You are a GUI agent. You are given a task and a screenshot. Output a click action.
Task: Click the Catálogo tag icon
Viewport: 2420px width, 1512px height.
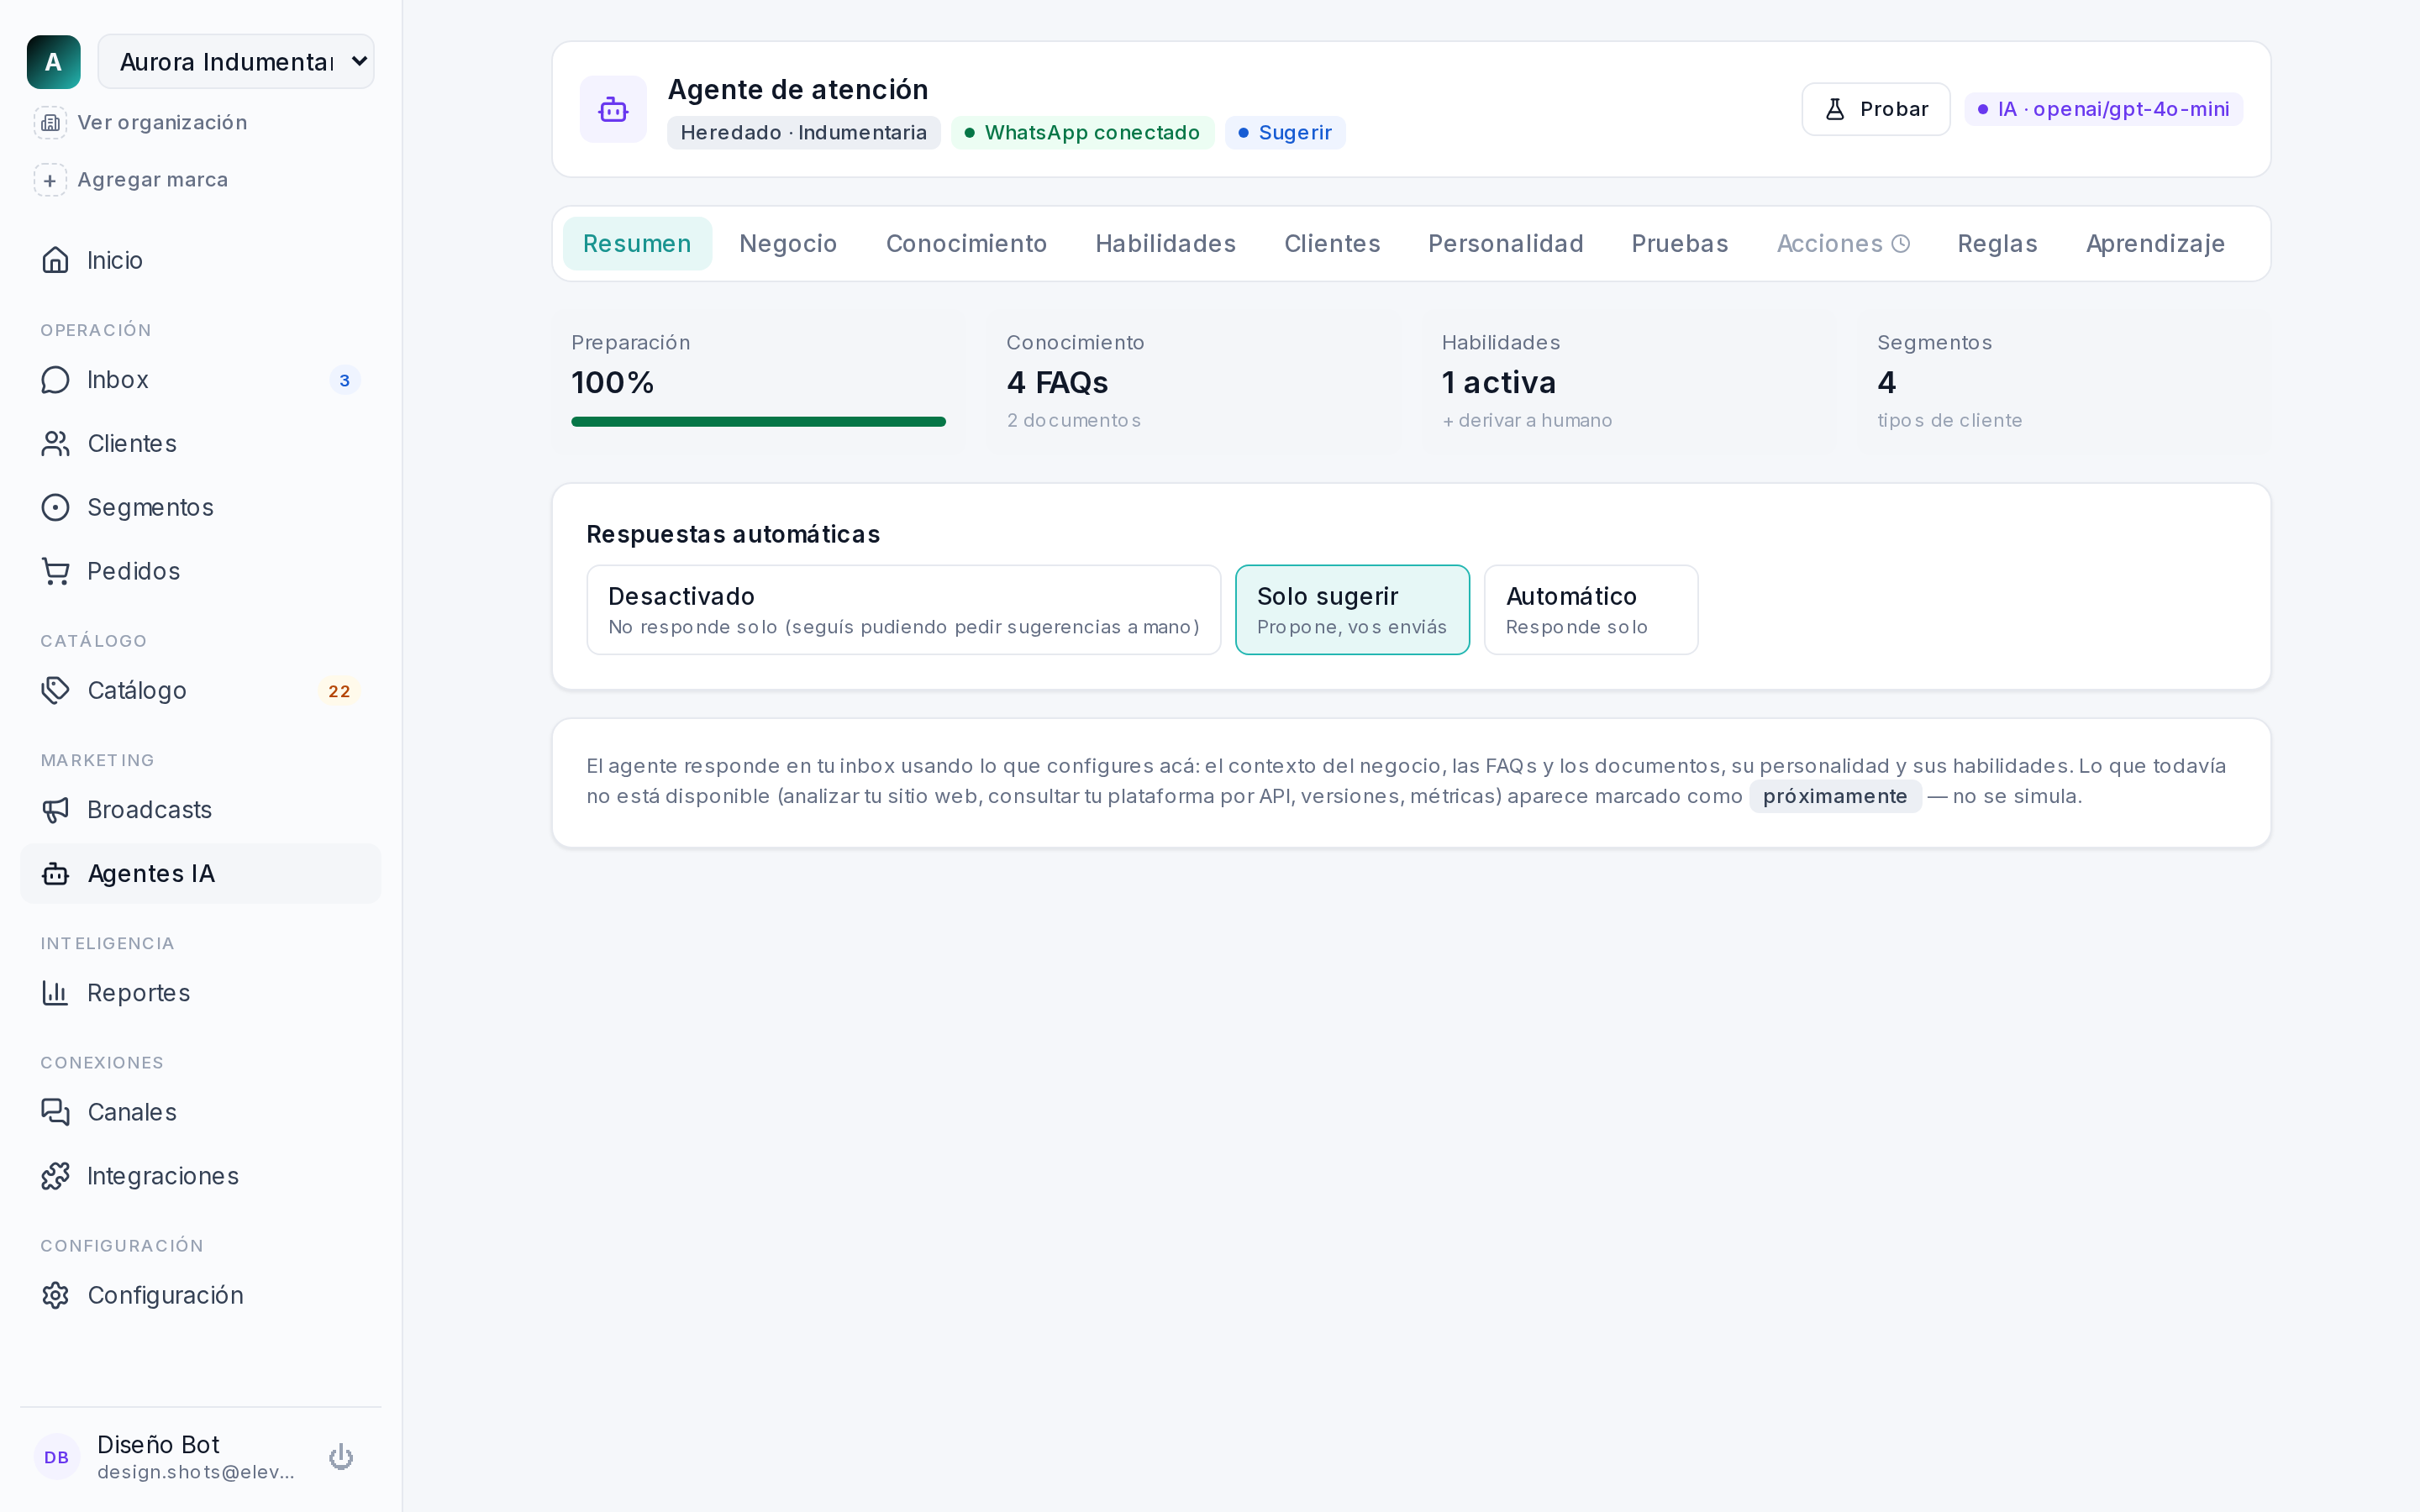[56, 691]
